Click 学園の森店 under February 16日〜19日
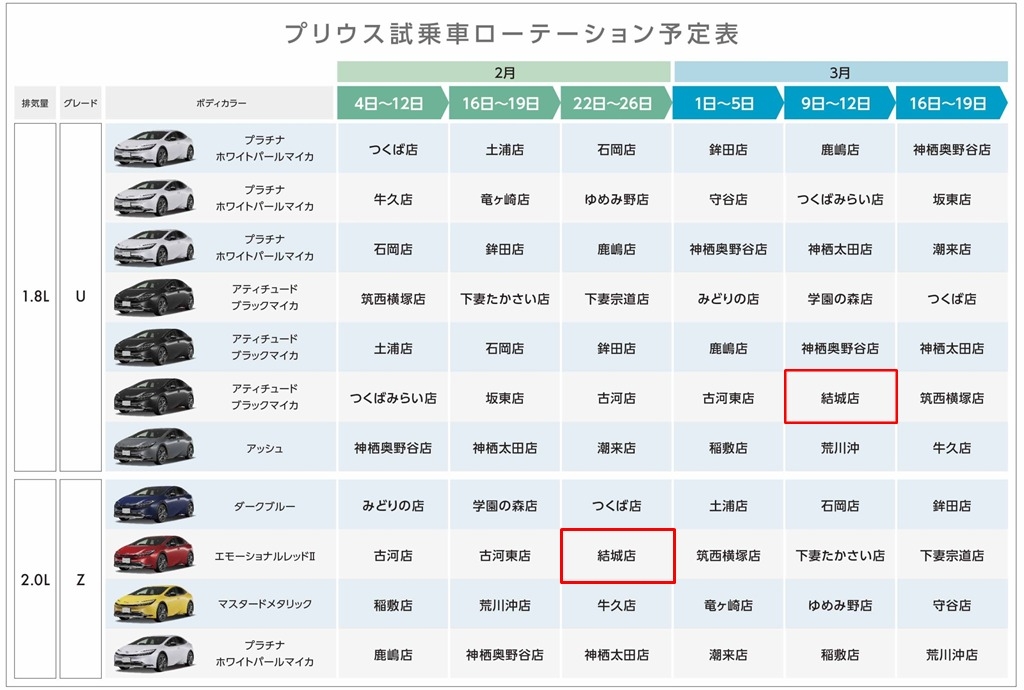The width and height of the screenshot is (1024, 690). (x=504, y=506)
